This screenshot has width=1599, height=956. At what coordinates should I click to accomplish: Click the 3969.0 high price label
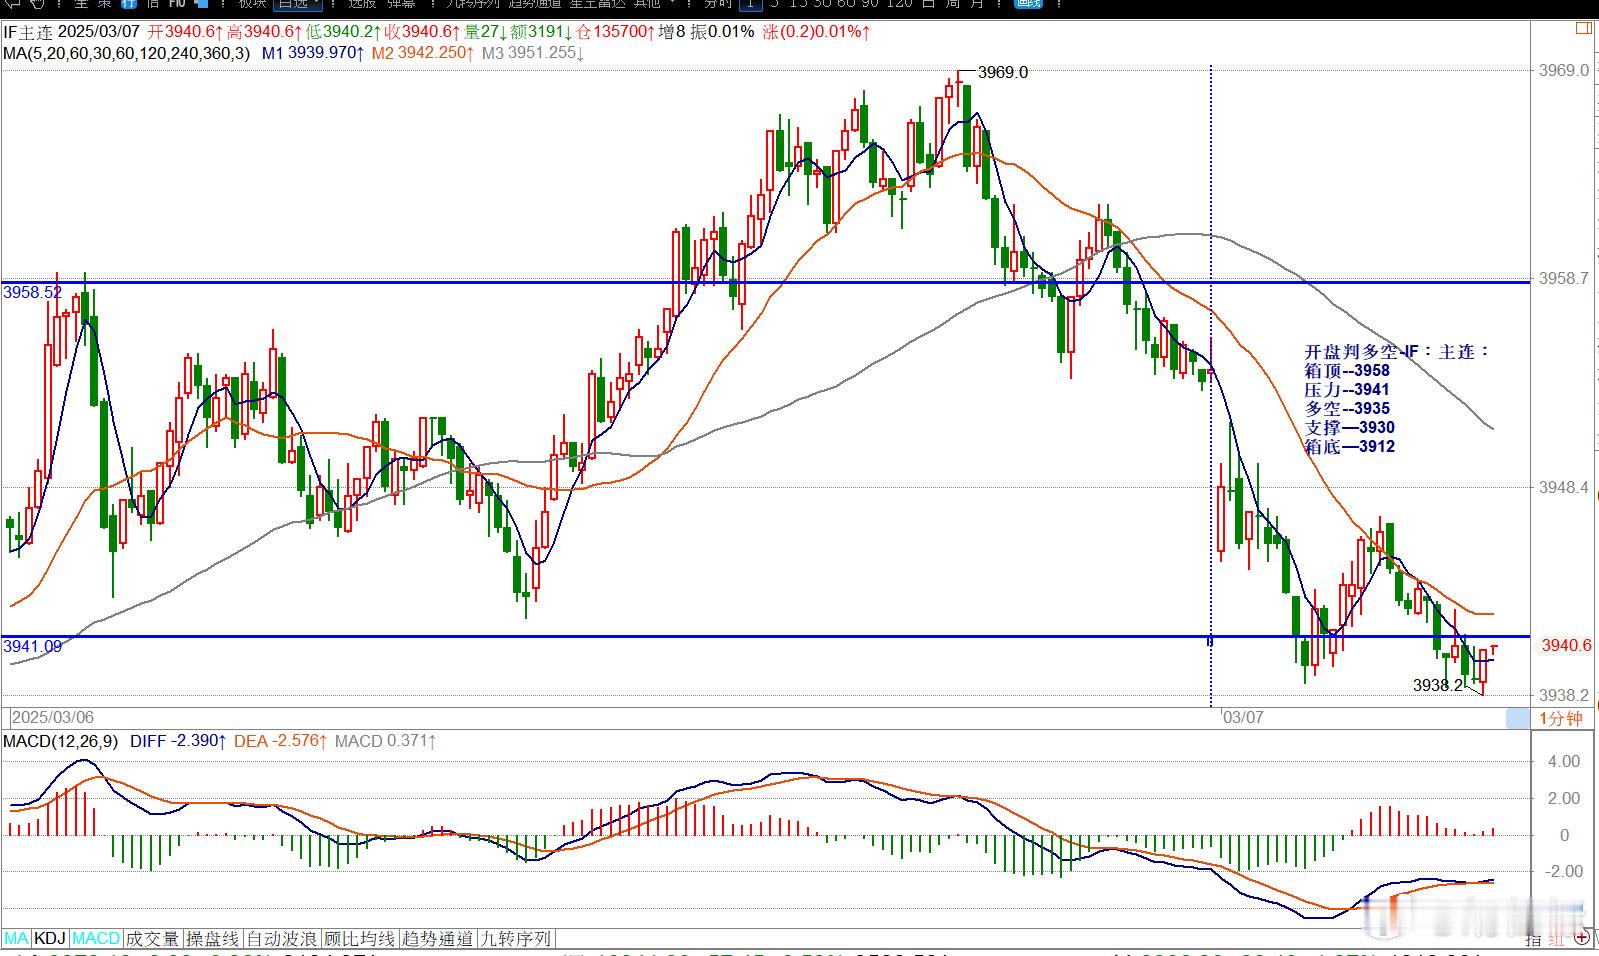(x=1002, y=72)
